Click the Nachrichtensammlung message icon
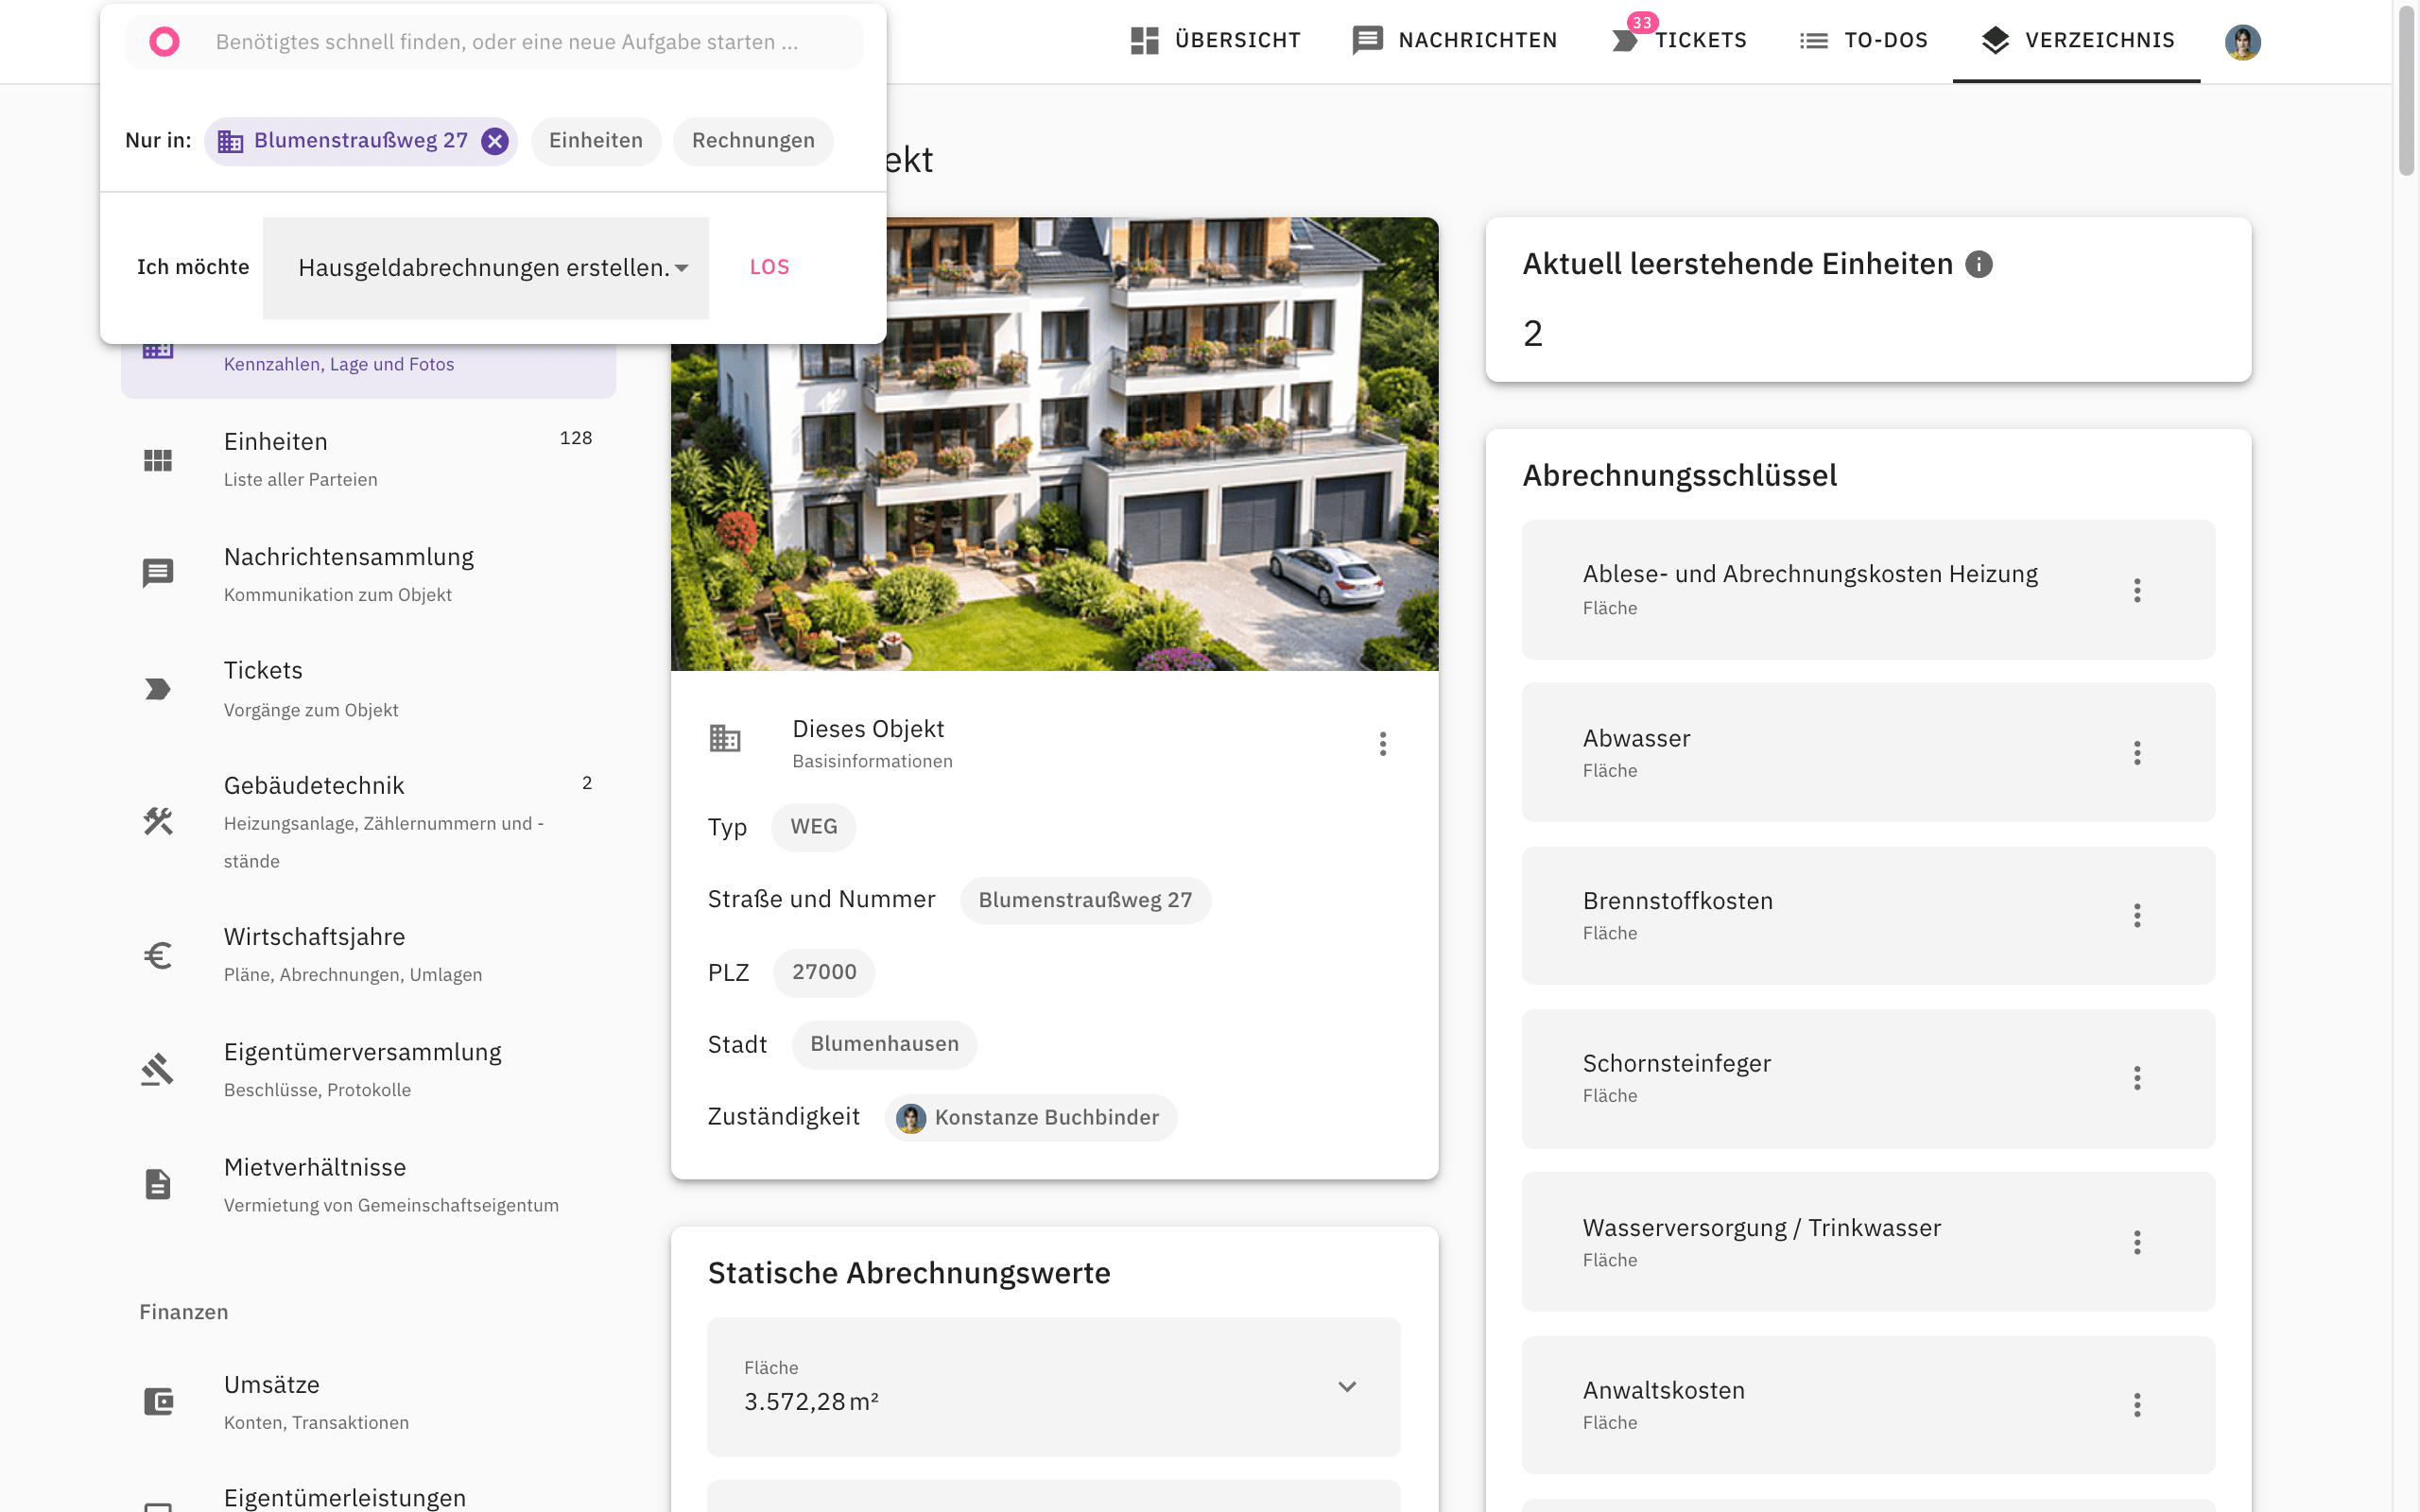The height and width of the screenshot is (1512, 2420). (x=158, y=573)
